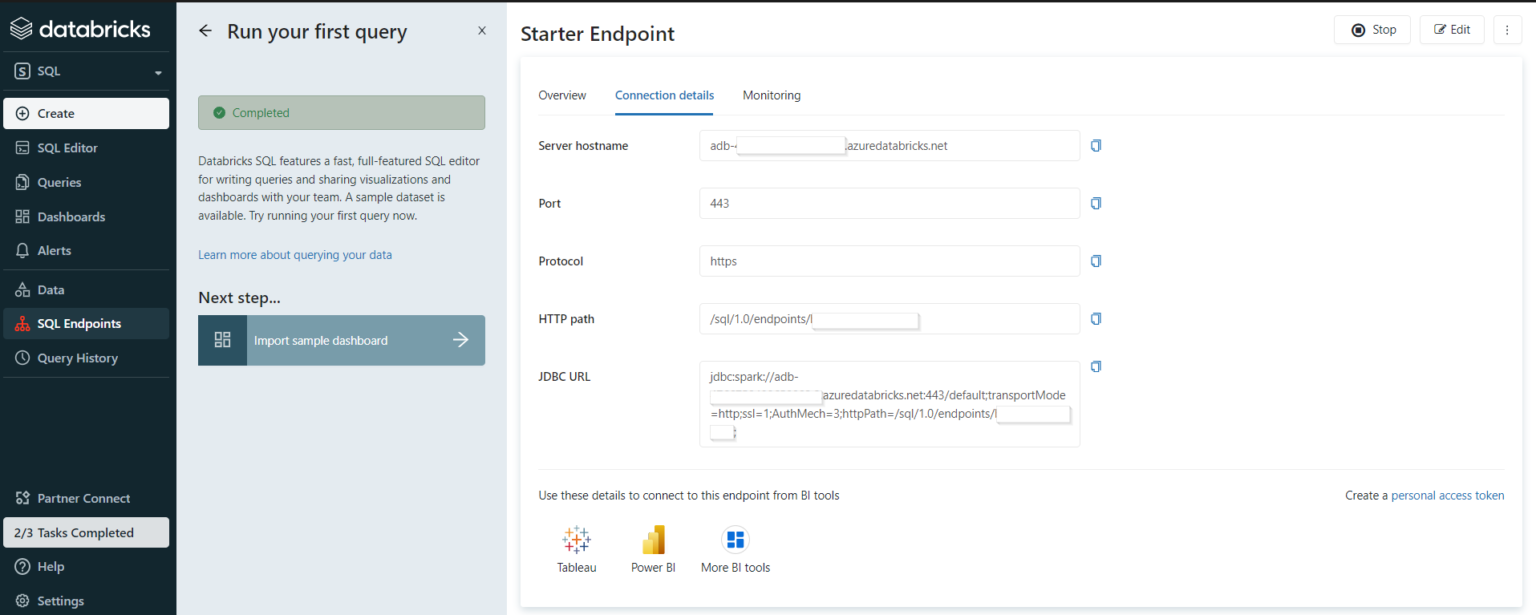Click the Databricks logo

(80, 28)
